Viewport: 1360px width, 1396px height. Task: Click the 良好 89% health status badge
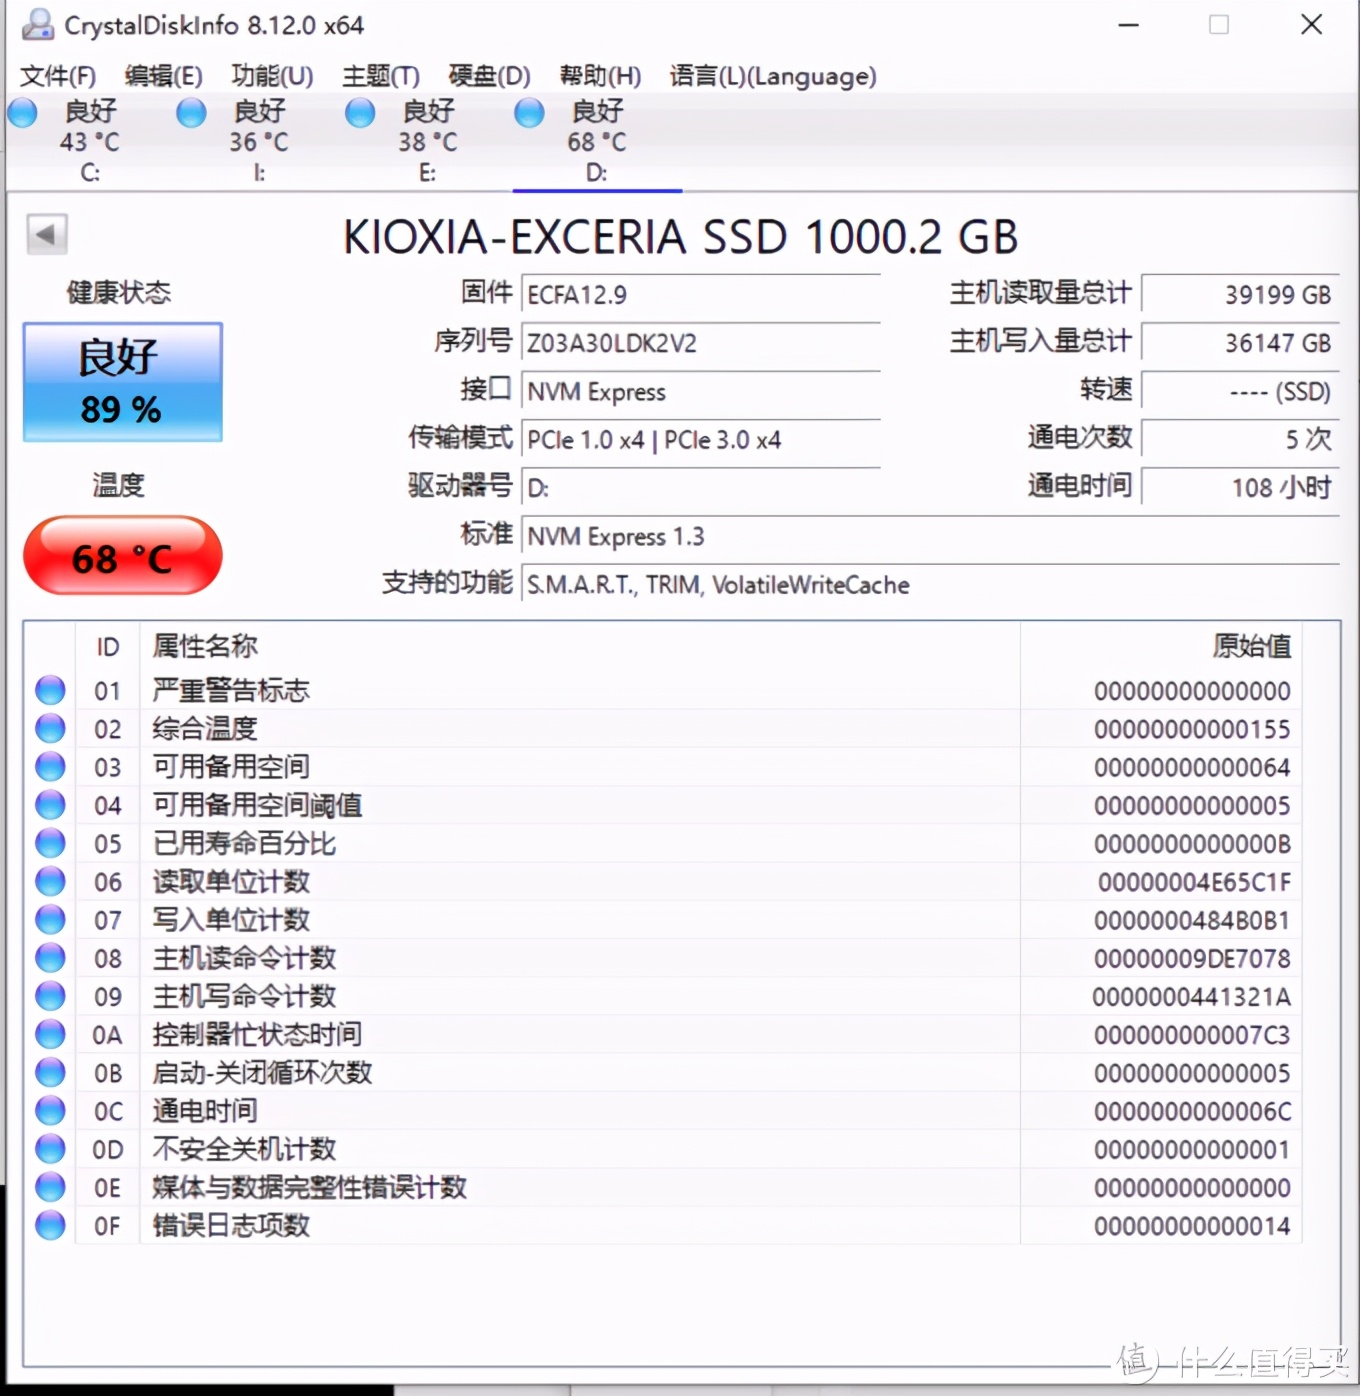point(122,383)
